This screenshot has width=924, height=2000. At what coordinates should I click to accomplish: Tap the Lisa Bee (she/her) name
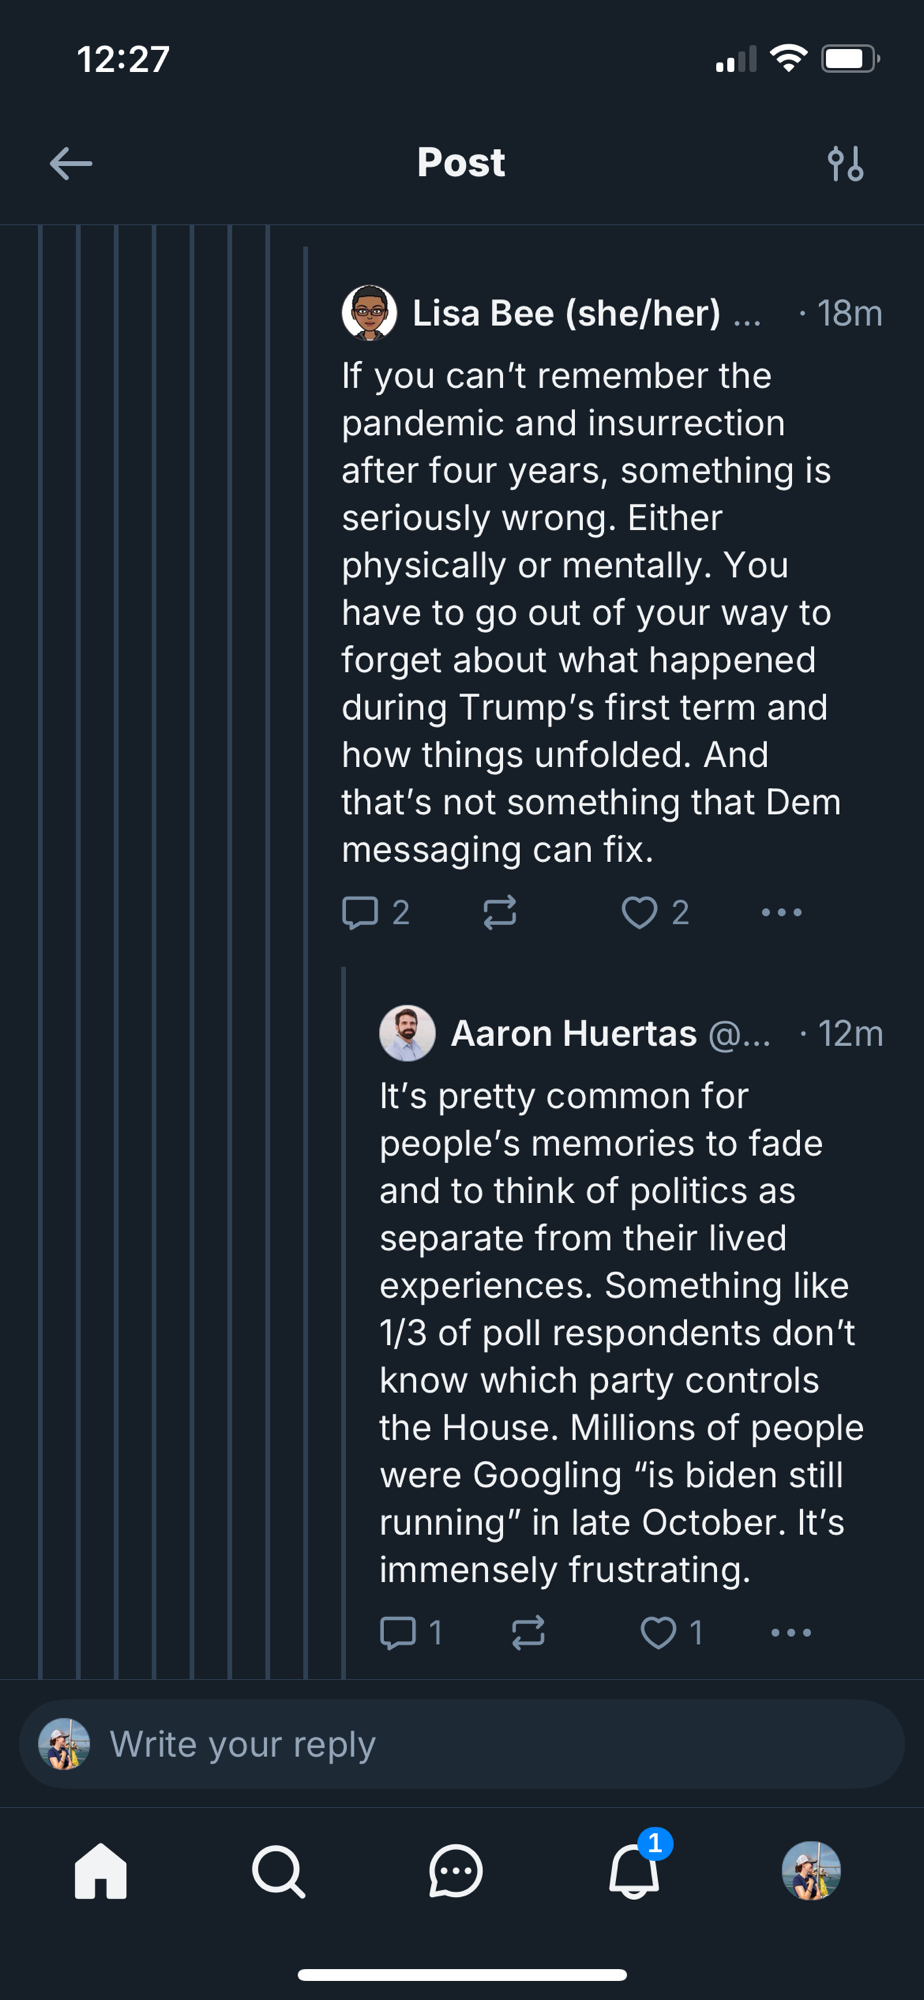coord(566,313)
